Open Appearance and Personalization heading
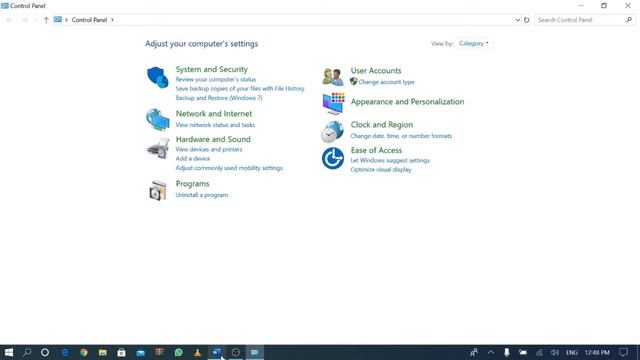The image size is (640, 360). [407, 102]
